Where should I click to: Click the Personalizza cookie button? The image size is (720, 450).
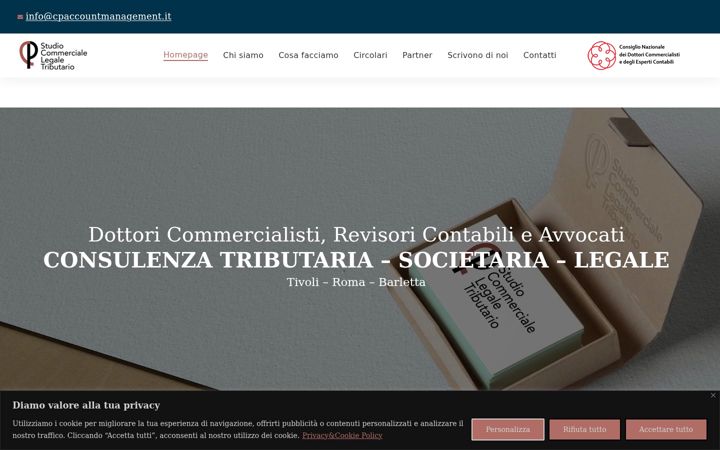click(508, 429)
